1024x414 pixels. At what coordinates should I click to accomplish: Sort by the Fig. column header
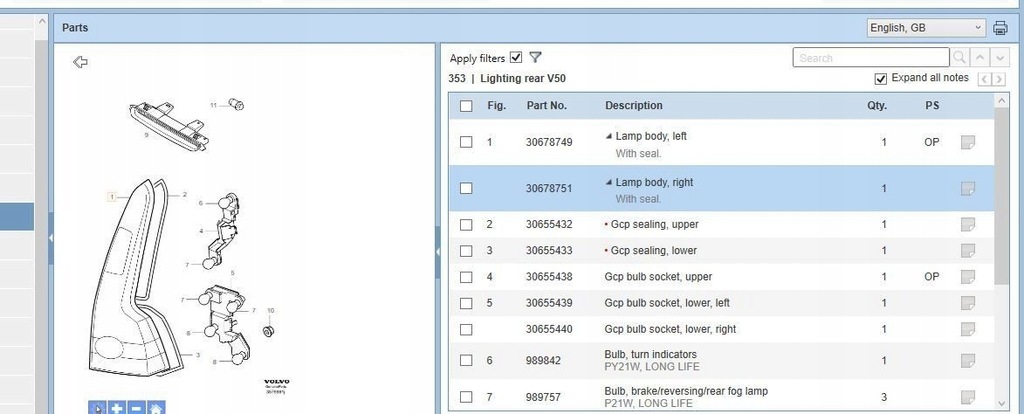[497, 105]
